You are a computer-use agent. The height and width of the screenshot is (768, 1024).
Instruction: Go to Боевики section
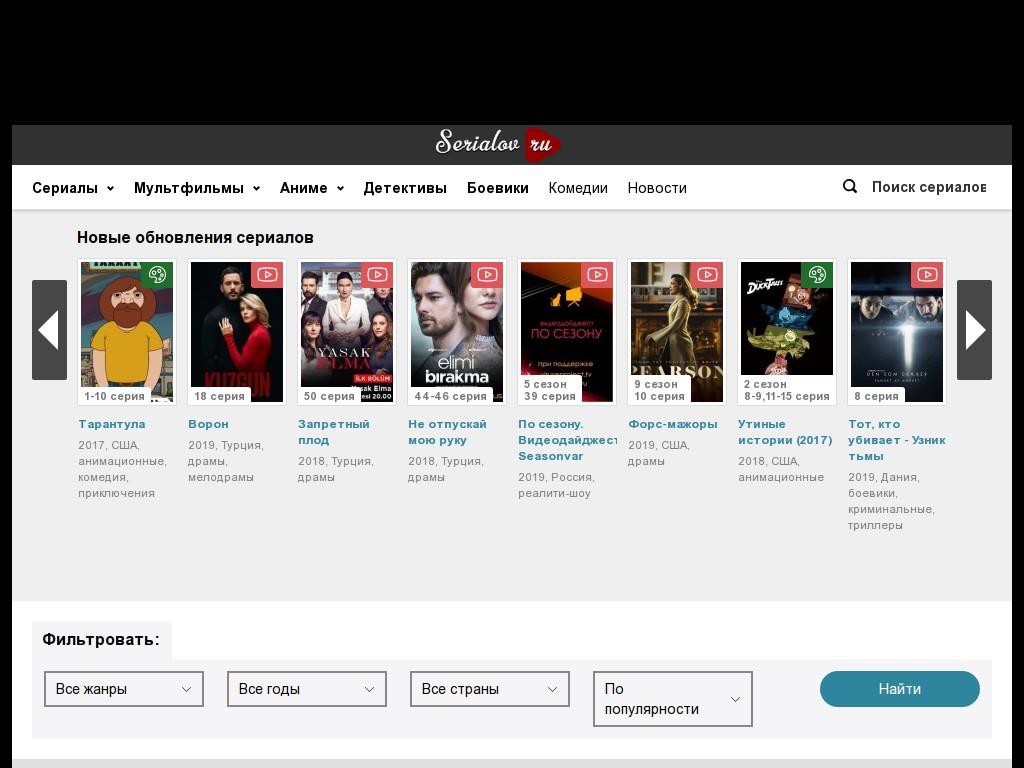(x=498, y=188)
